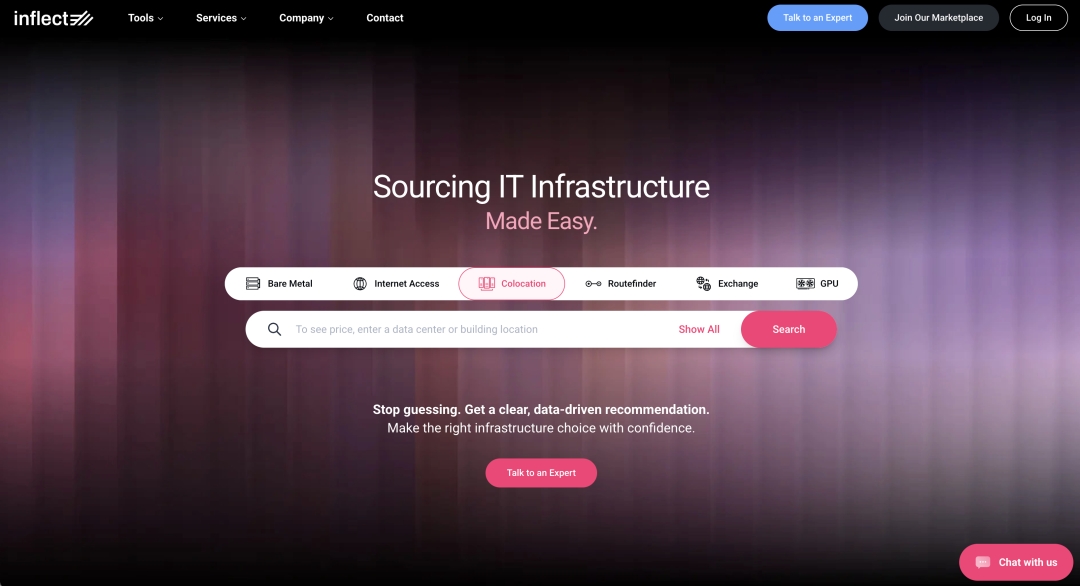Click the Internet Access globe icon
Viewport: 1080px width, 586px height.
coord(360,284)
